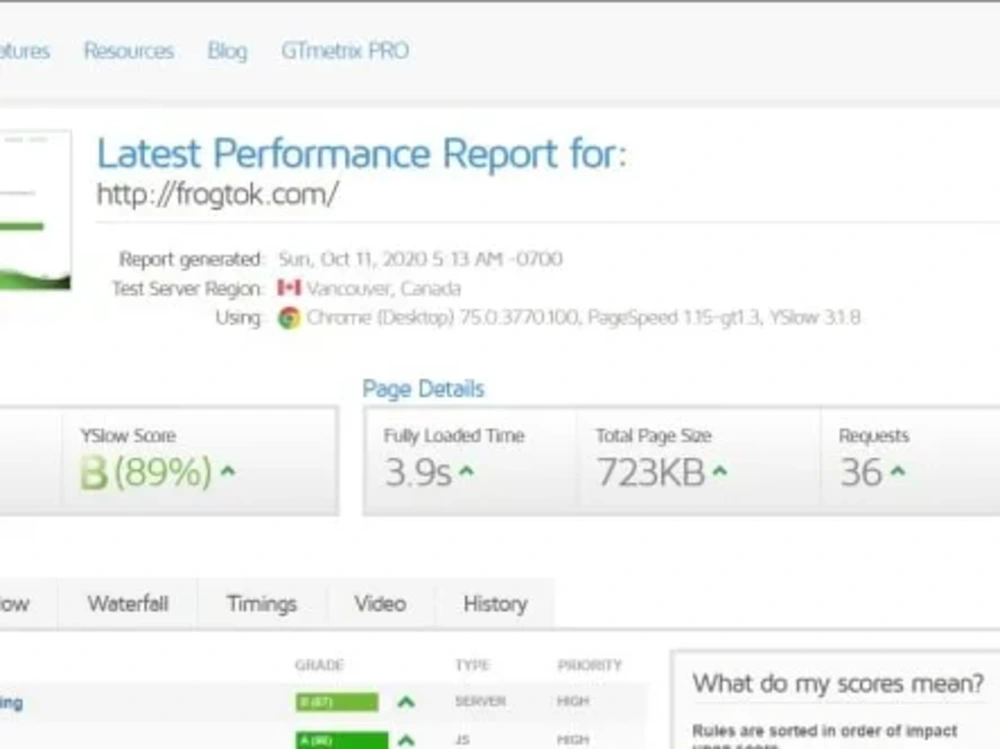This screenshot has width=1000, height=749.
Task: Expand the SERVER row with the chevron
Action: [406, 702]
